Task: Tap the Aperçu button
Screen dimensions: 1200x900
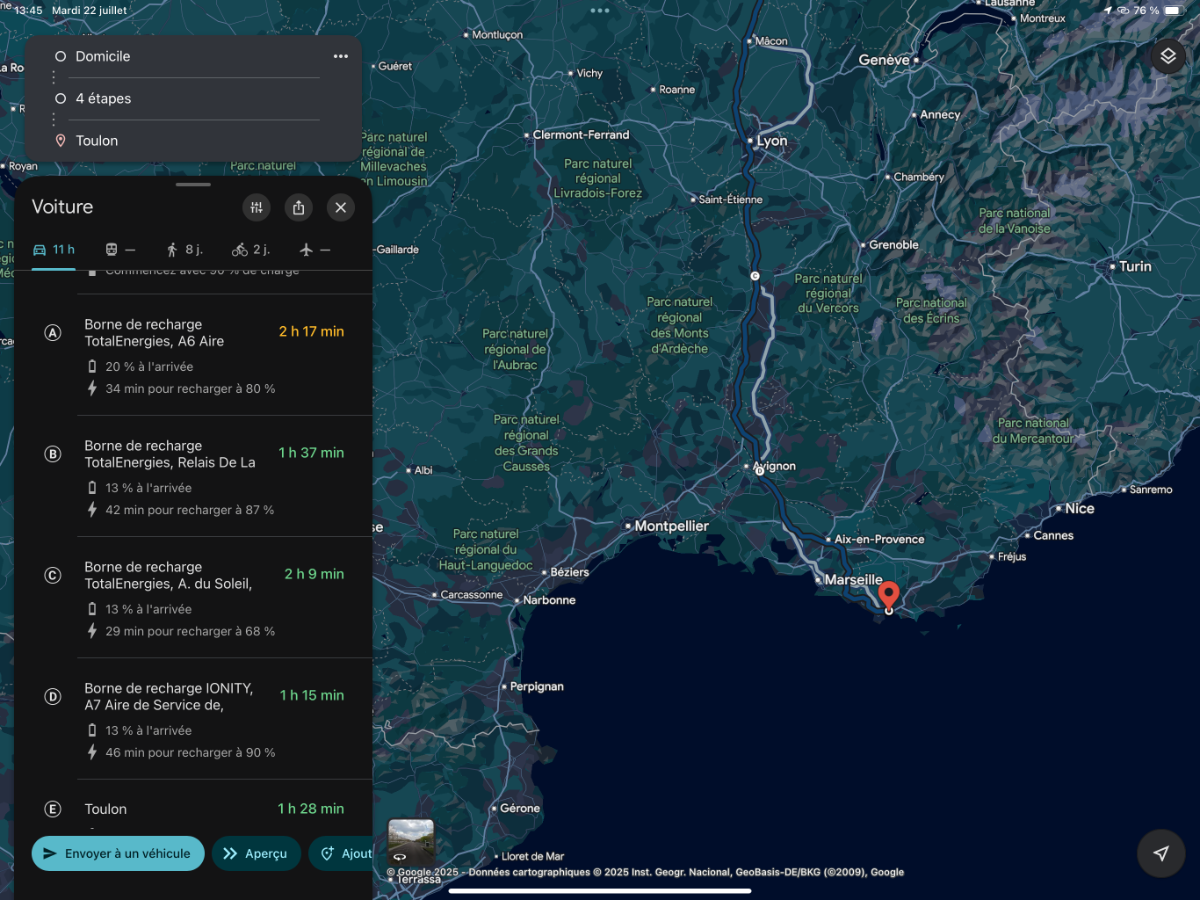Action: pyautogui.click(x=256, y=853)
